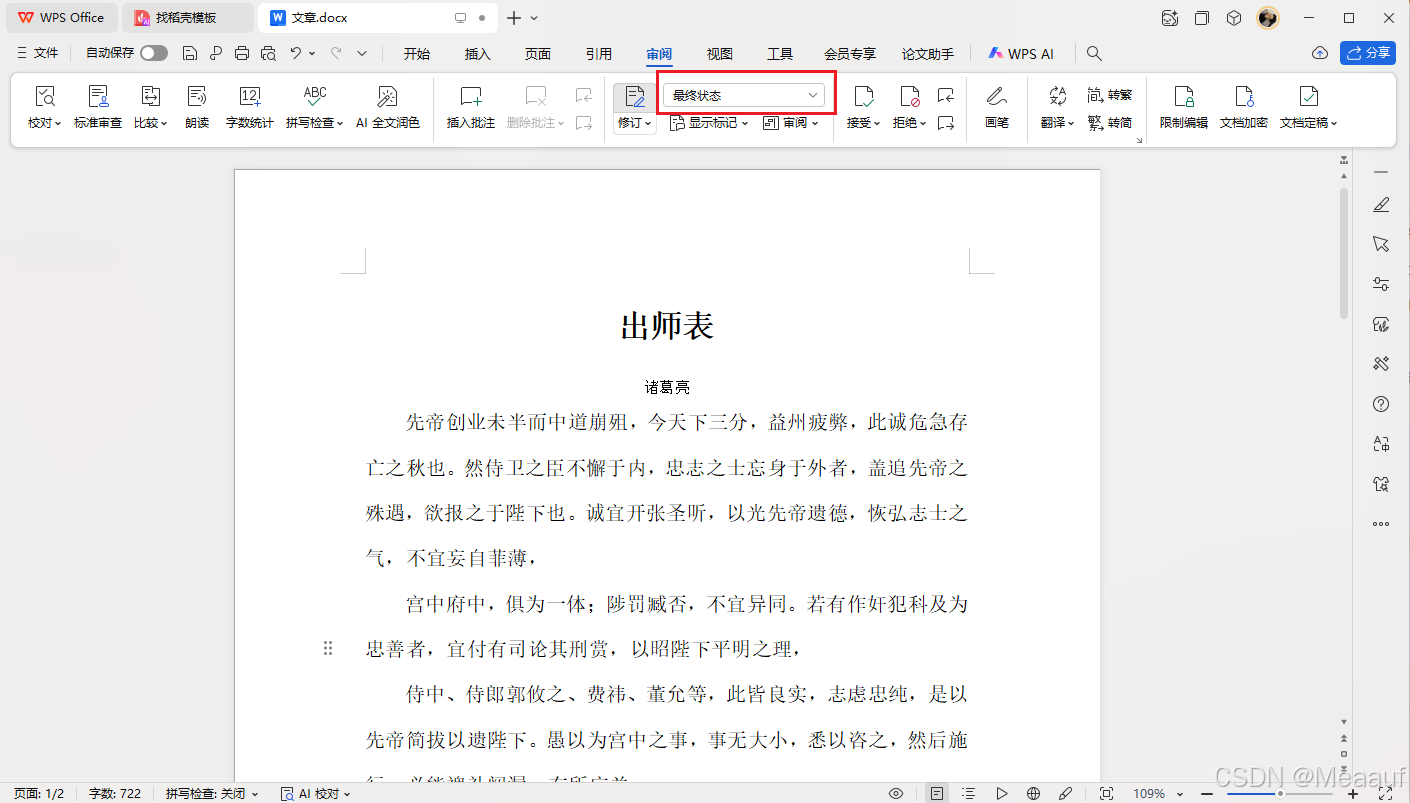Viewport: 1410px width, 803px height.
Task: Switch to page view icon in status bar
Action: tap(937, 793)
